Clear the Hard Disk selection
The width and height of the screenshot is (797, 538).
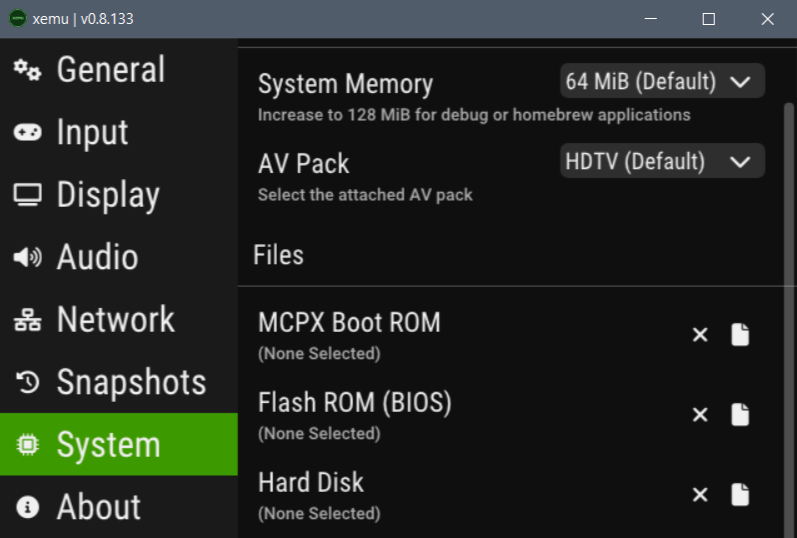click(700, 495)
